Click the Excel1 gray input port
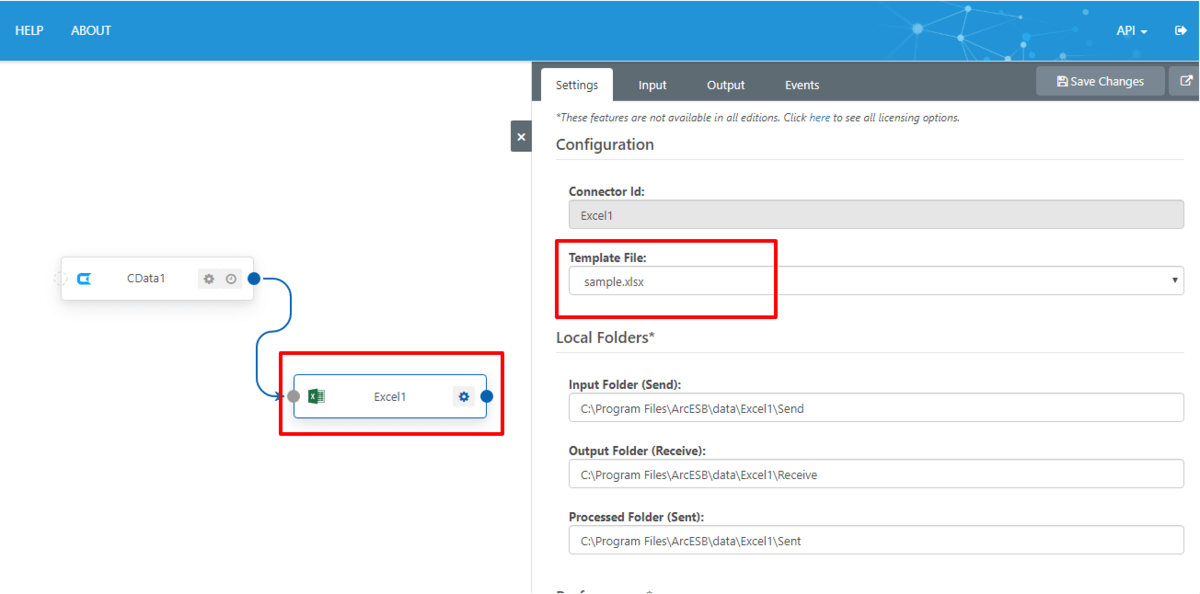Viewport: 1200px width, 594px height. [x=293, y=396]
